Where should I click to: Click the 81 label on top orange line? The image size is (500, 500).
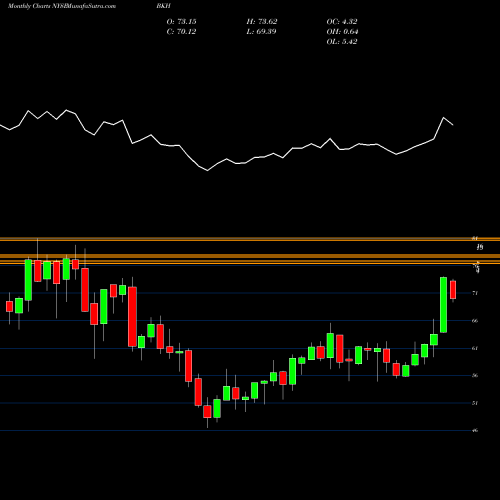click(475, 238)
